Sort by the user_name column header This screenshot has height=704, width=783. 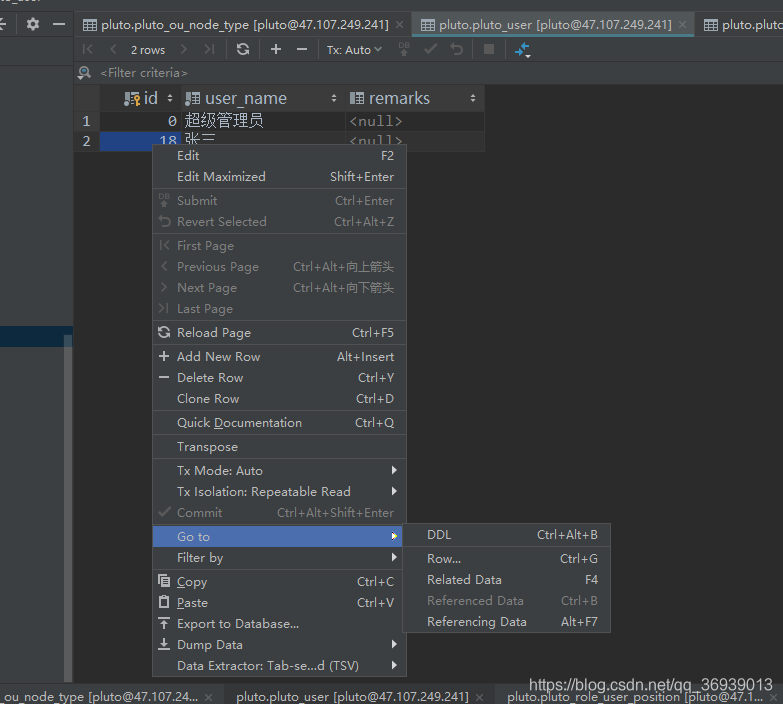(x=262, y=98)
